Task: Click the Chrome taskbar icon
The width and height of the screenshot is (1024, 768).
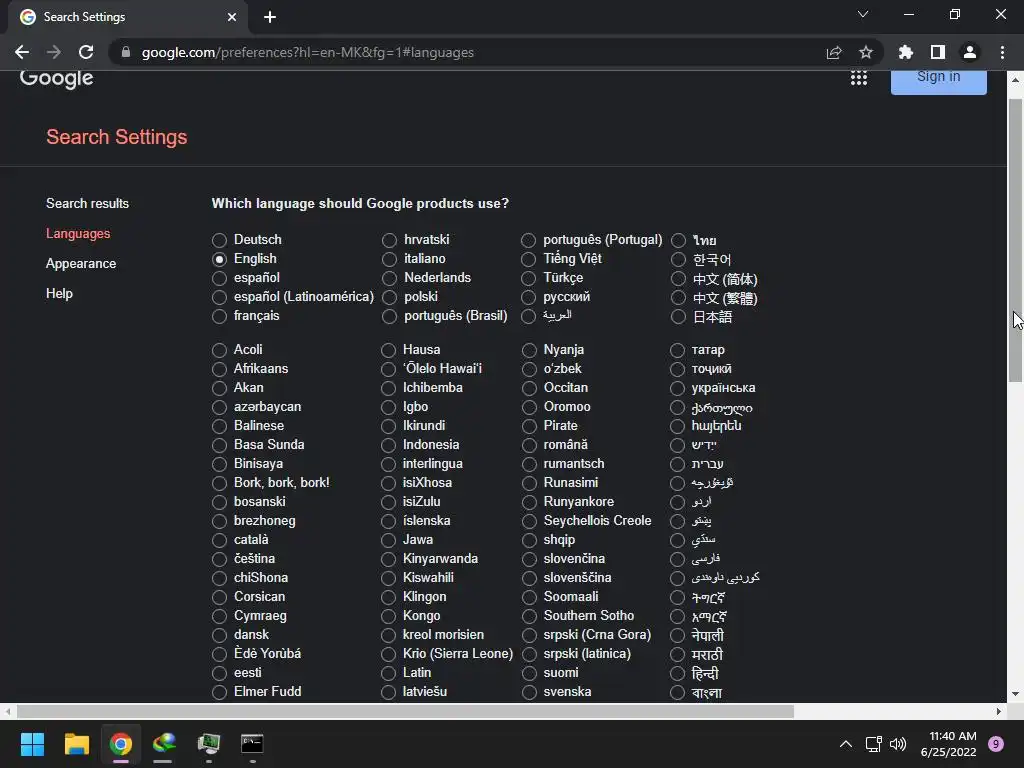Action: [x=121, y=744]
